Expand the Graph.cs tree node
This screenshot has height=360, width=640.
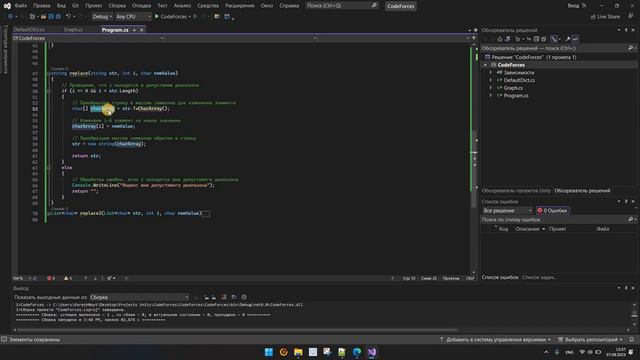click(x=491, y=88)
